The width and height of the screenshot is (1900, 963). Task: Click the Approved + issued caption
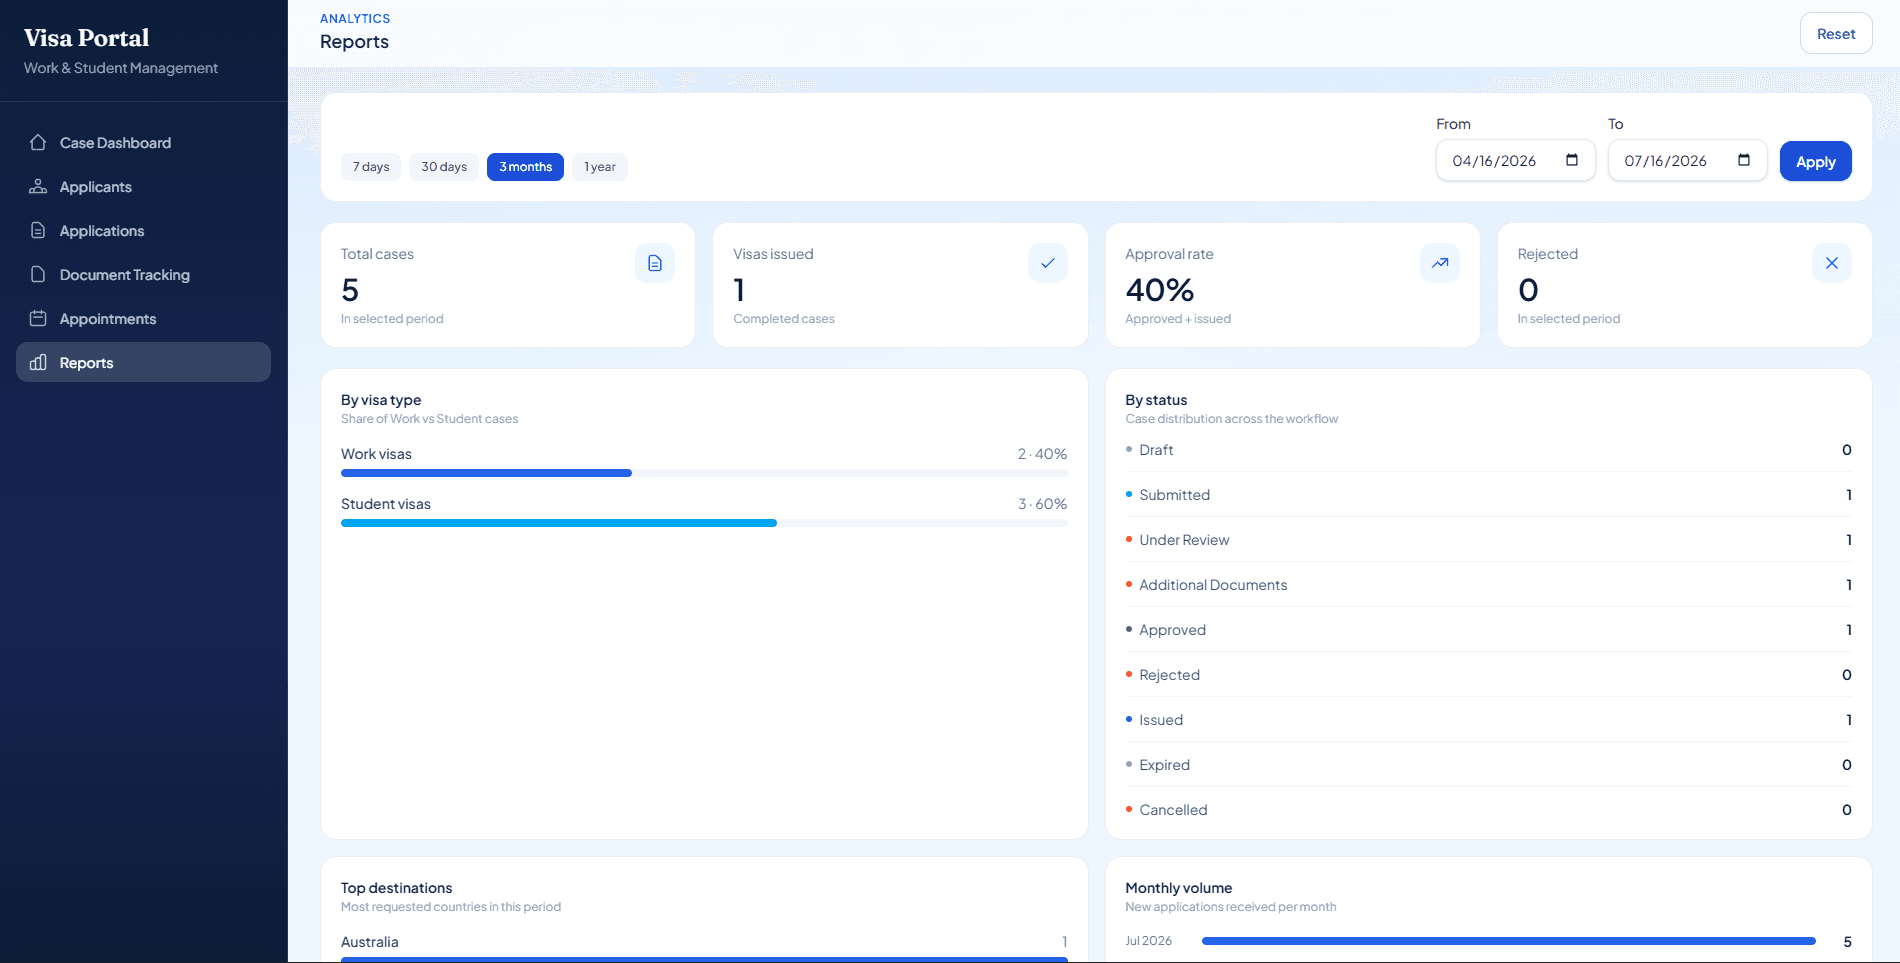tap(1178, 319)
